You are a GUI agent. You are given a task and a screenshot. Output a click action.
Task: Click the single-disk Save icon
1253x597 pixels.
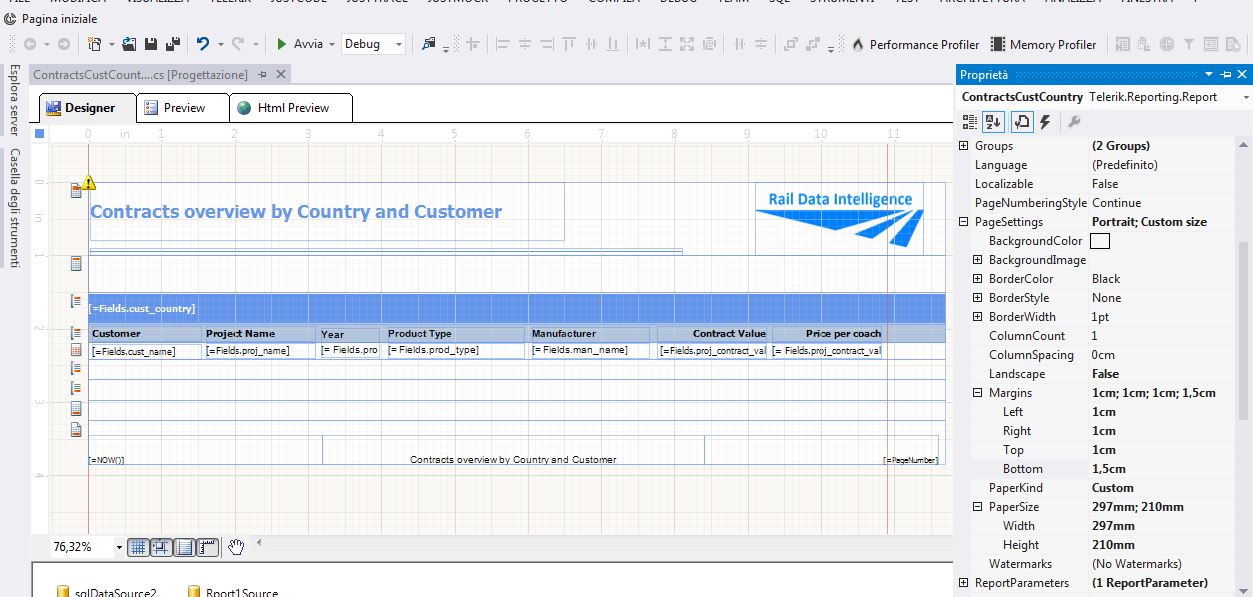tap(150, 44)
